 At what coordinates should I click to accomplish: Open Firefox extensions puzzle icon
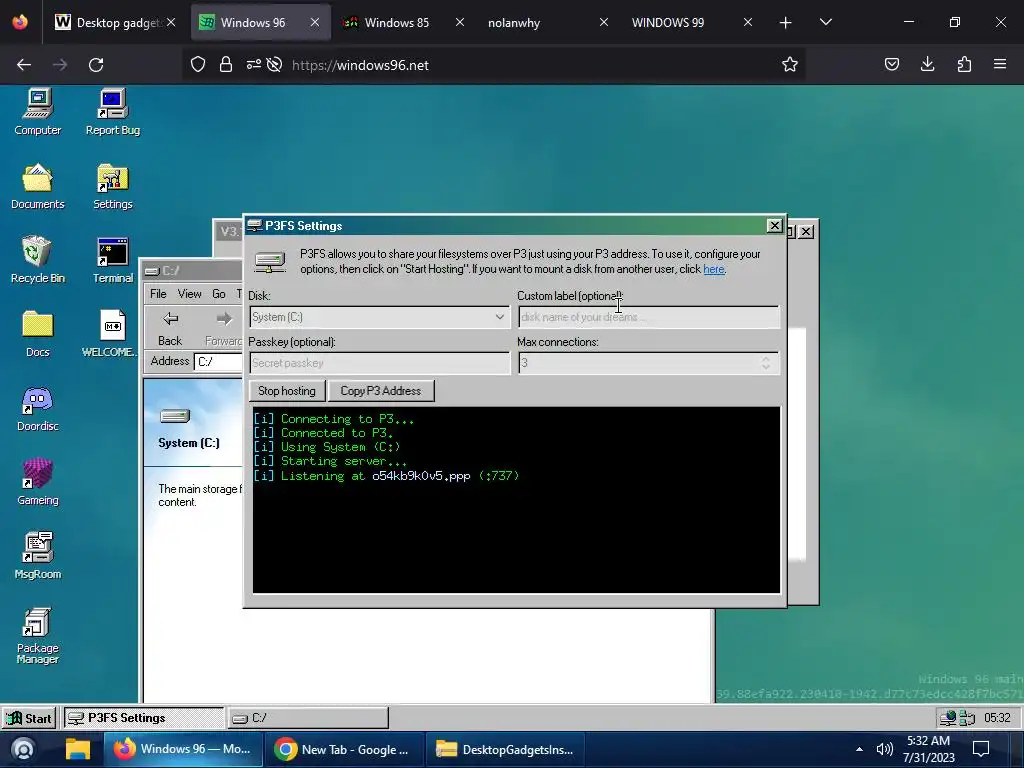click(964, 64)
